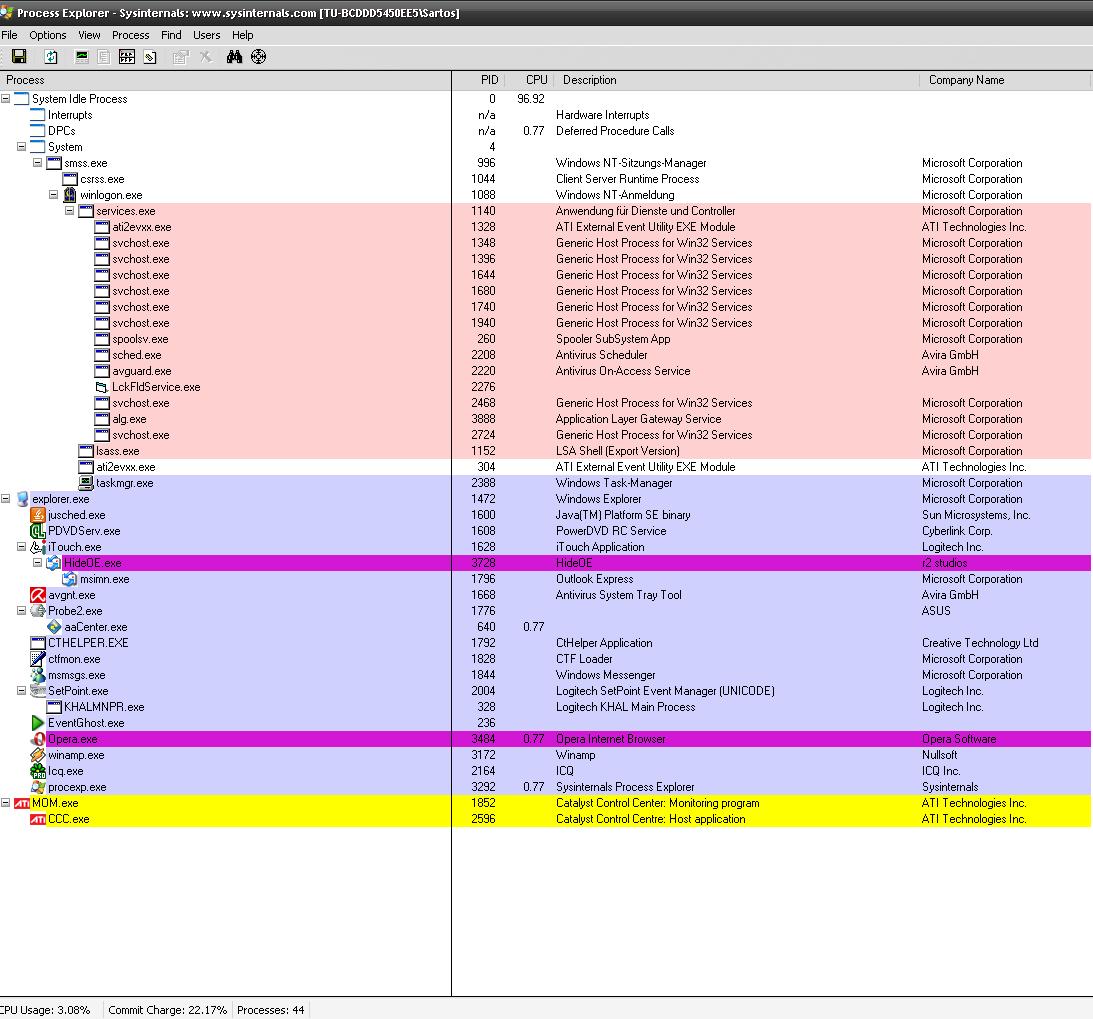1093x1019 pixels.
Task: Collapse the iTouch.exe tree node
Action: point(22,546)
